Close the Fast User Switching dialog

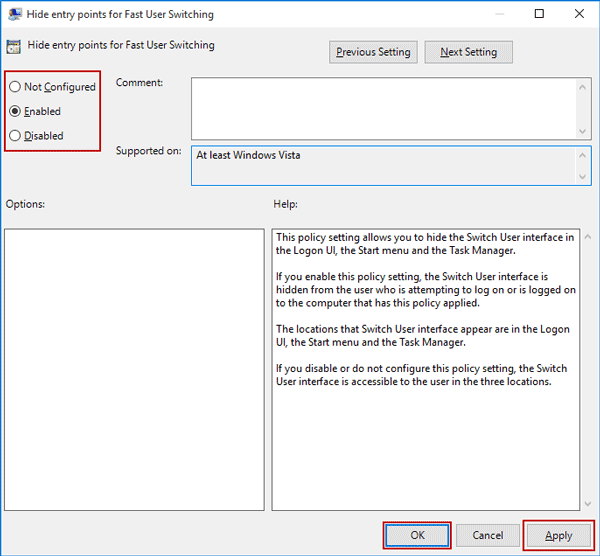tap(581, 14)
